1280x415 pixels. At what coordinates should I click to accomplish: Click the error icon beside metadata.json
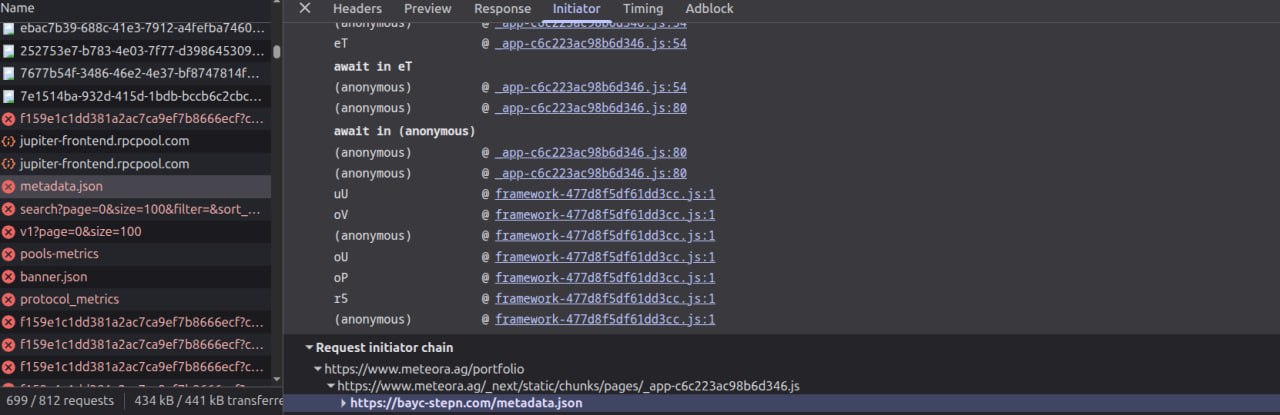9,186
